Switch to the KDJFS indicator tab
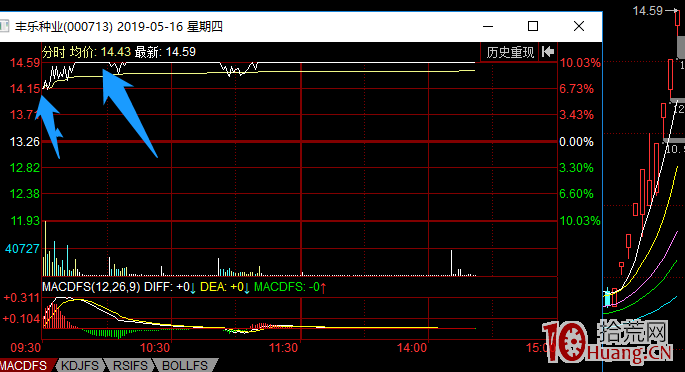Viewport: 685px width, 372px height. tap(80, 365)
